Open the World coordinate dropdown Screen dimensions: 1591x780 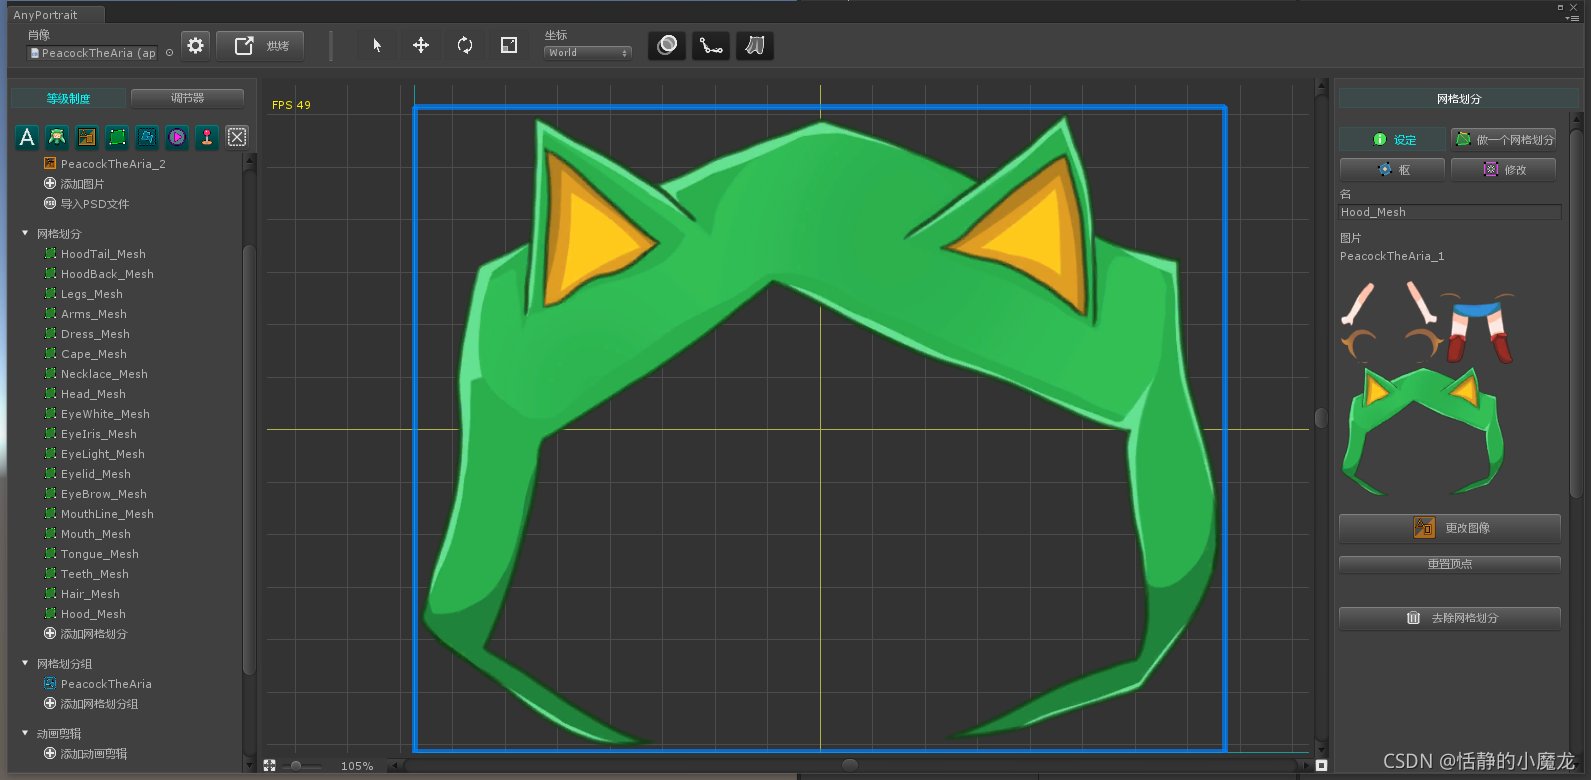[588, 53]
